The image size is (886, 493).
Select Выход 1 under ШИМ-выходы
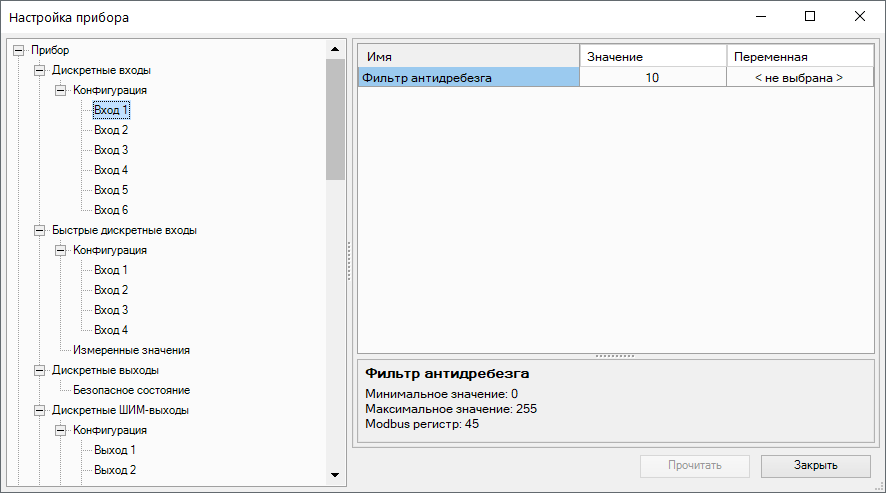tap(115, 450)
